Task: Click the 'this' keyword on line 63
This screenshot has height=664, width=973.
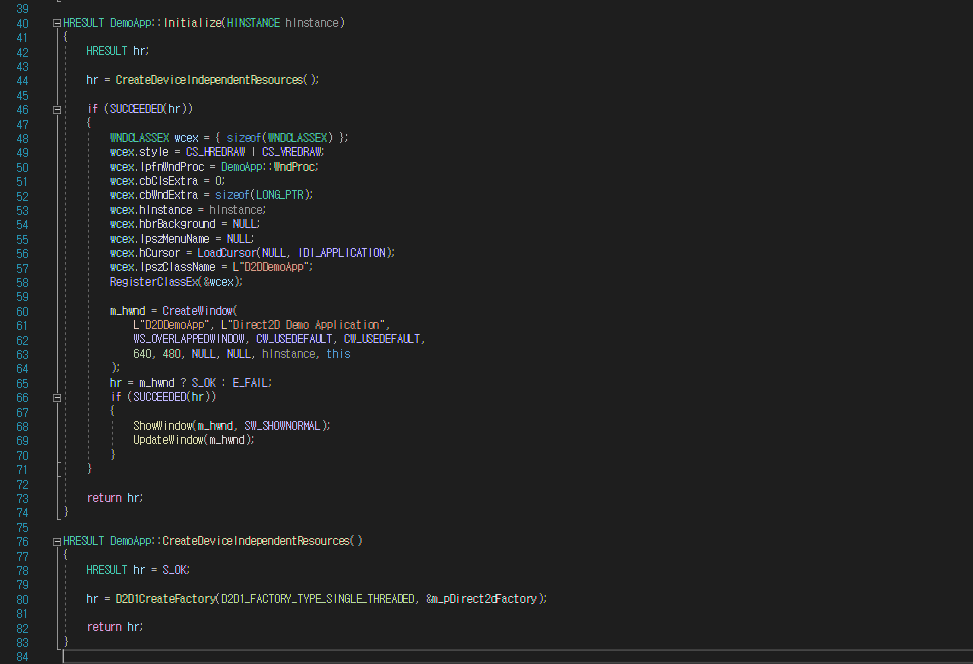Action: [338, 354]
